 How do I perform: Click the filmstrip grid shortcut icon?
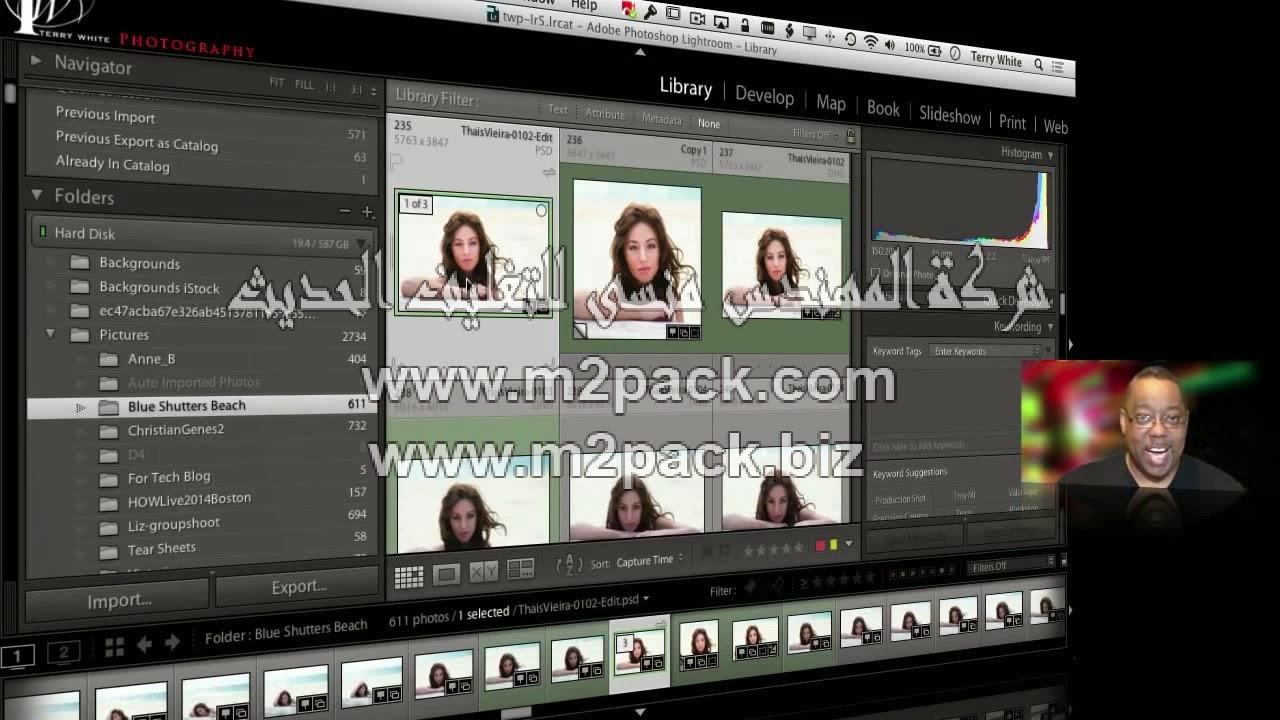click(114, 648)
